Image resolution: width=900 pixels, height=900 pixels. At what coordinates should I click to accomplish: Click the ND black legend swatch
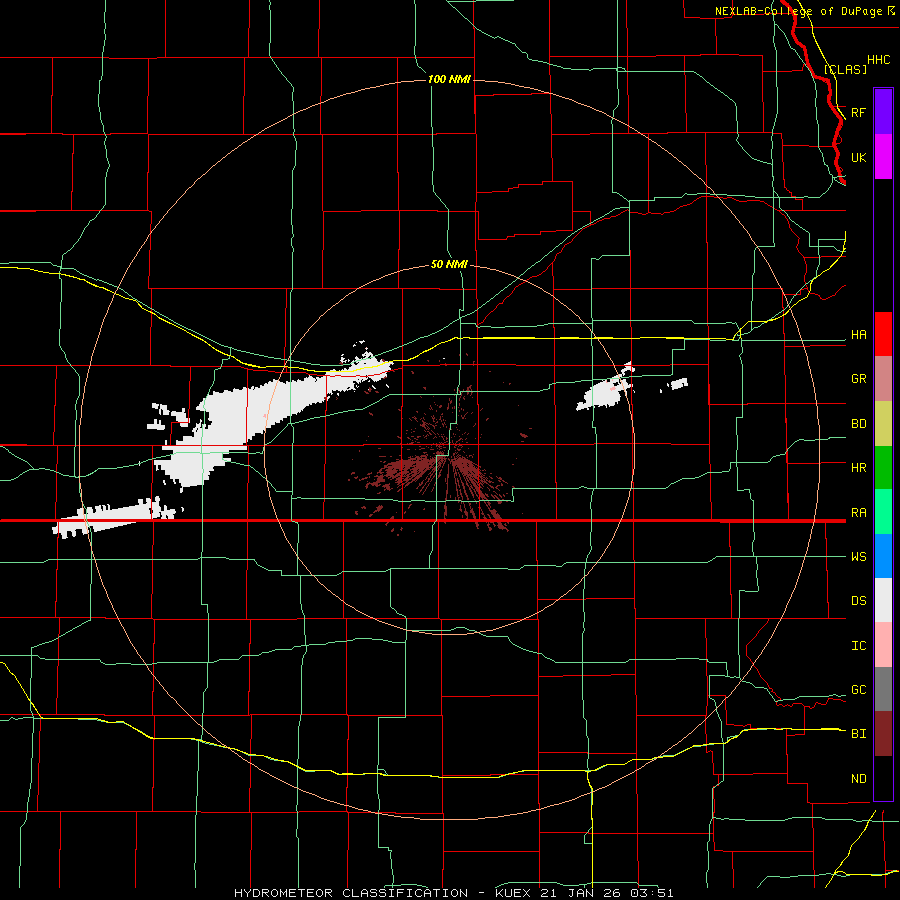(x=883, y=778)
